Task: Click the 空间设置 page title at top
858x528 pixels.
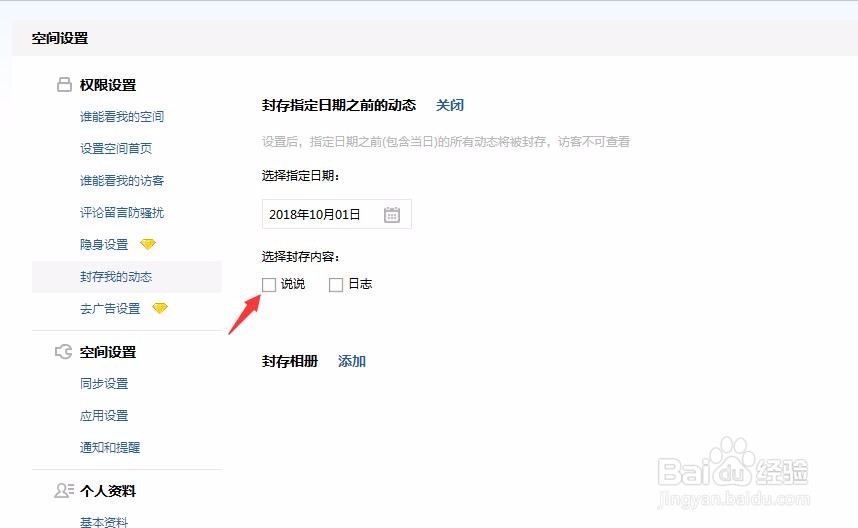Action: 60,38
